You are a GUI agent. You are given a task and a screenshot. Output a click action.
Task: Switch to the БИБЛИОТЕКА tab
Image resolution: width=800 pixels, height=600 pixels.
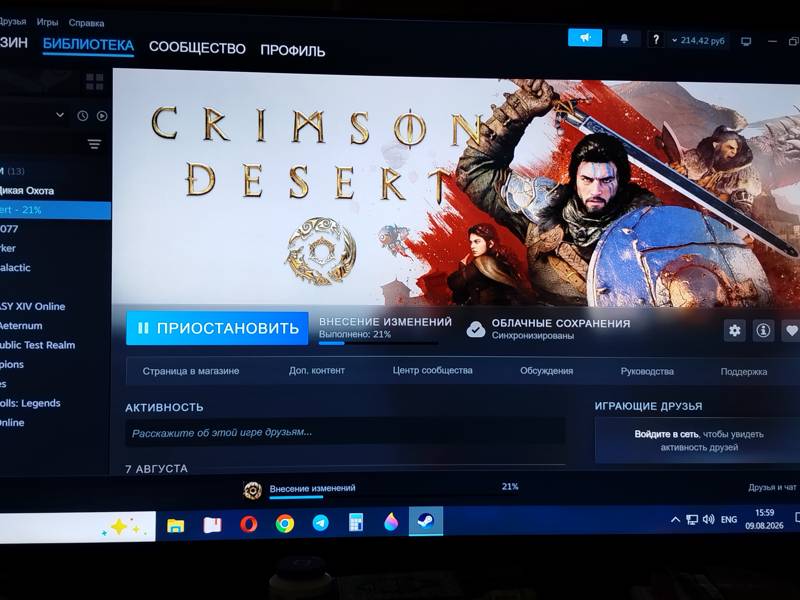[x=88, y=45]
